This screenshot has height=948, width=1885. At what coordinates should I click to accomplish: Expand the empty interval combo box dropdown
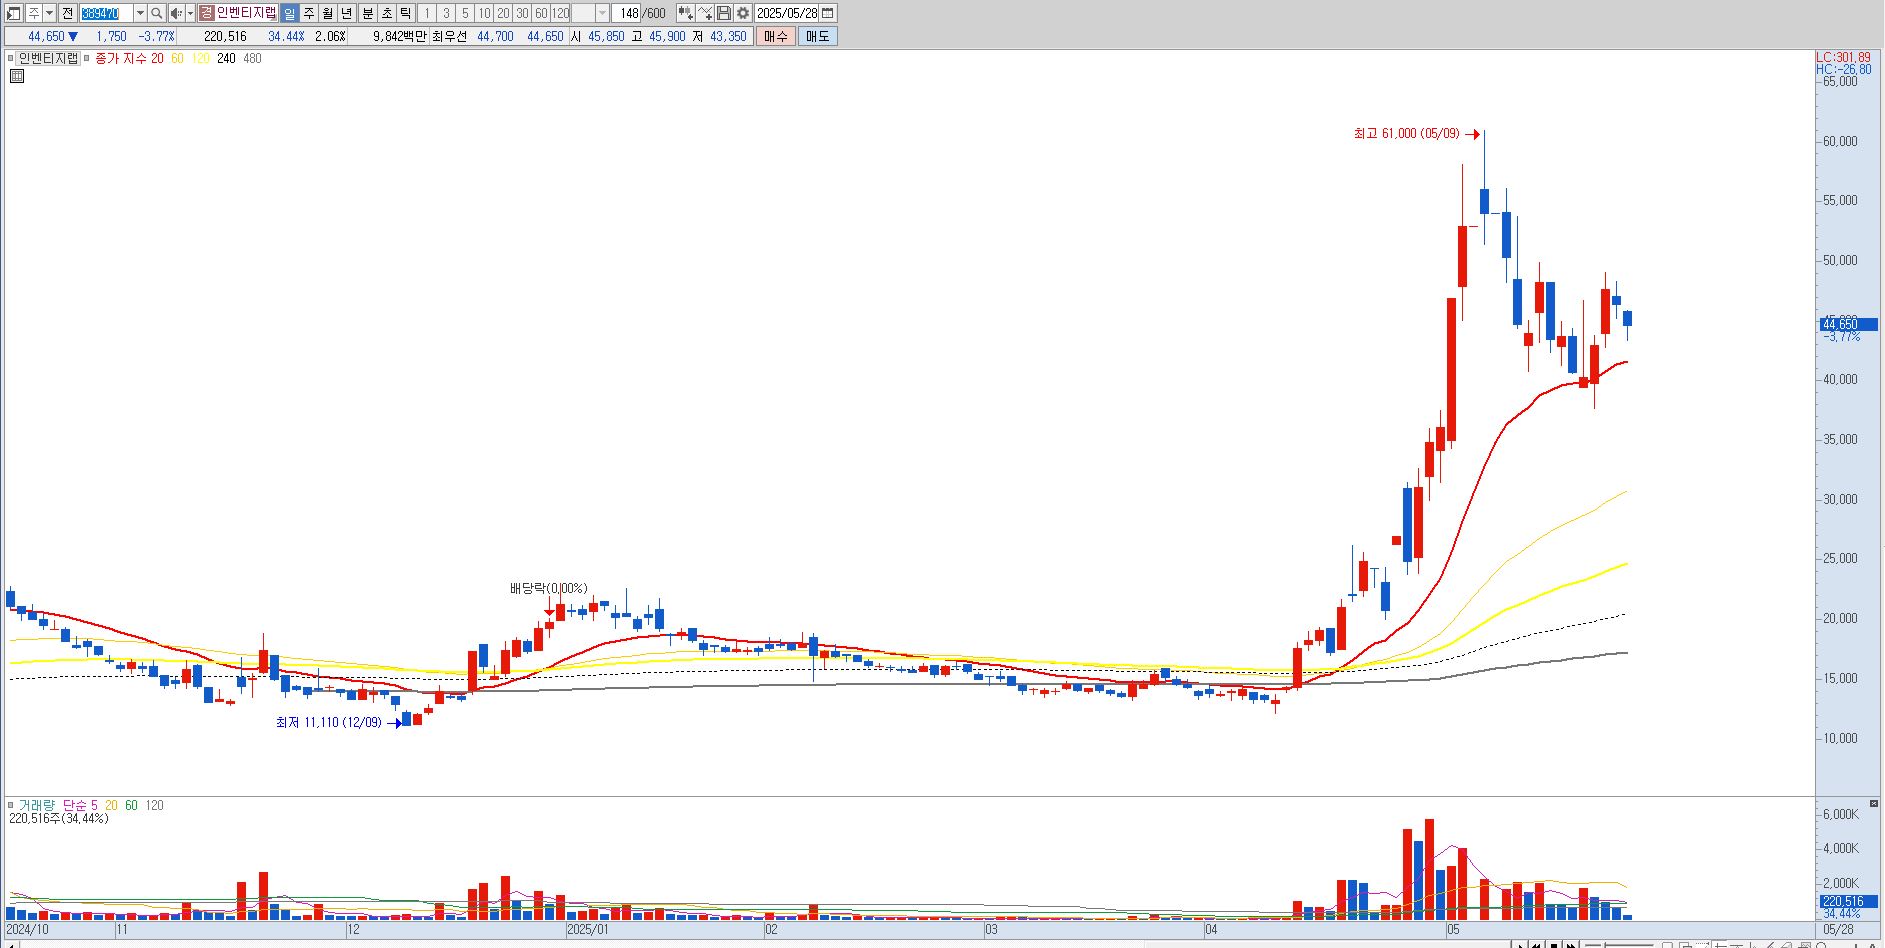tap(602, 13)
